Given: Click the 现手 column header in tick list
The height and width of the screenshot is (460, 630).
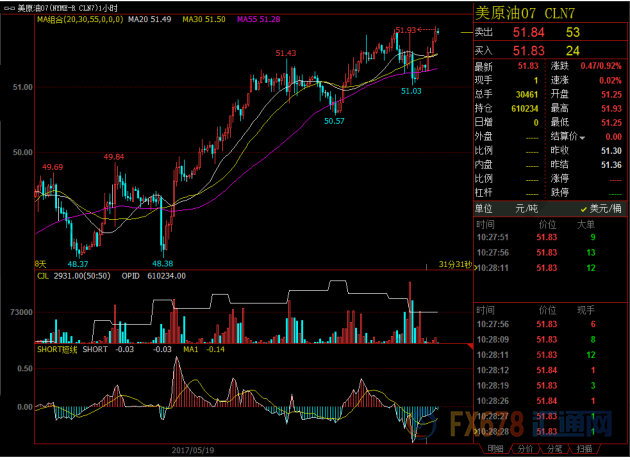Looking at the screenshot, I should (586, 310).
